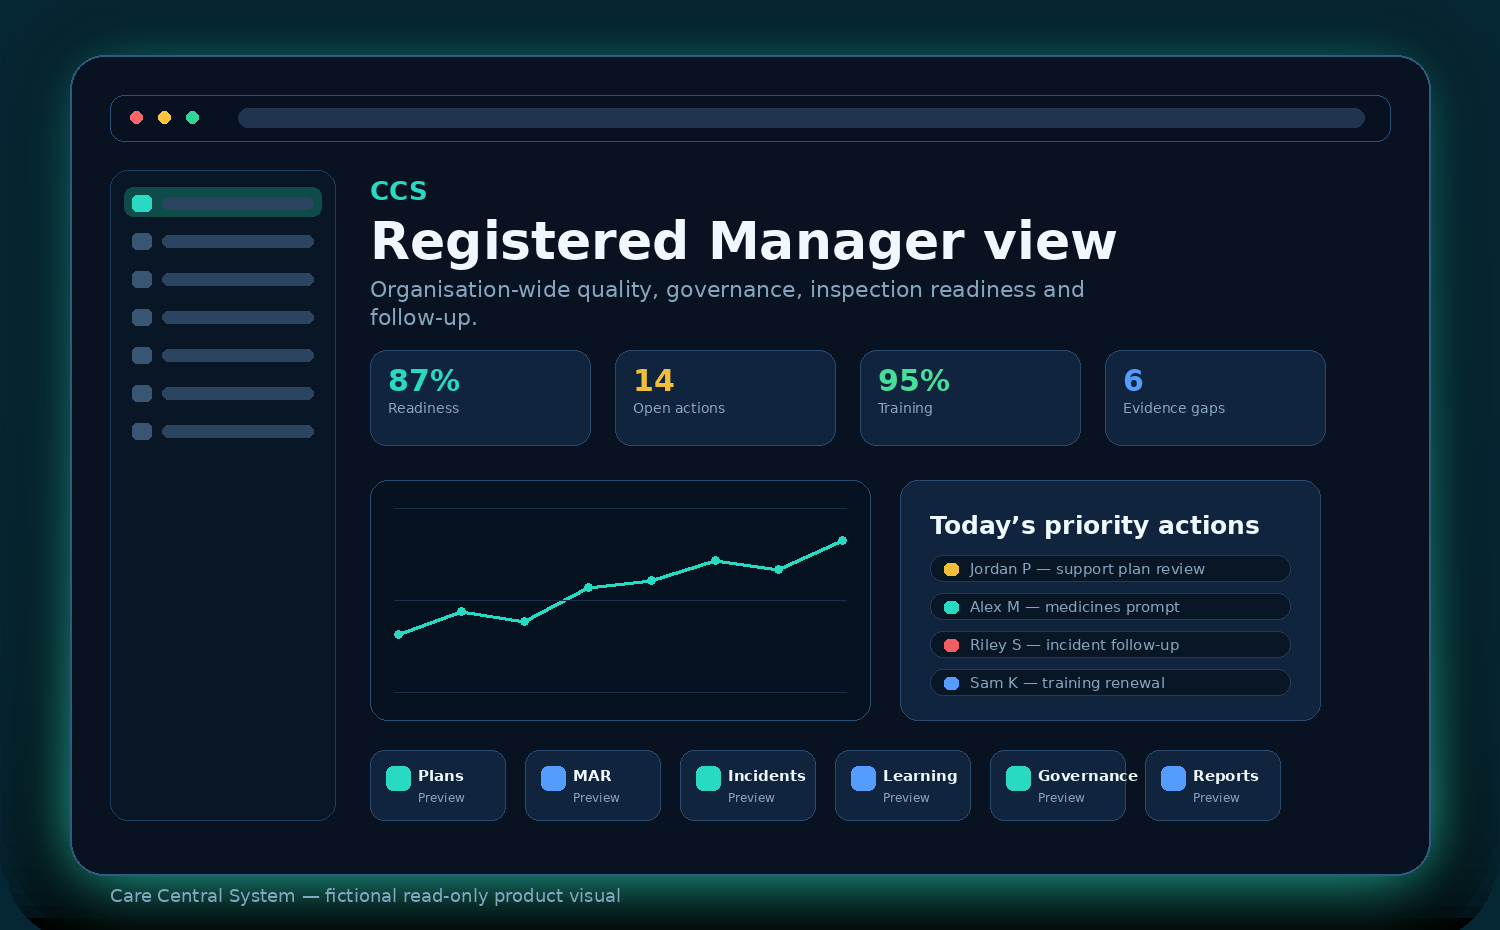Open the MAR preview tile
1500x930 pixels.
(593, 785)
